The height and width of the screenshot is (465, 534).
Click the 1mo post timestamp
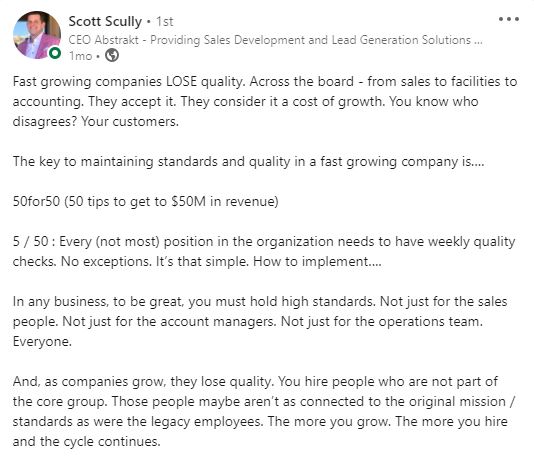(80, 56)
